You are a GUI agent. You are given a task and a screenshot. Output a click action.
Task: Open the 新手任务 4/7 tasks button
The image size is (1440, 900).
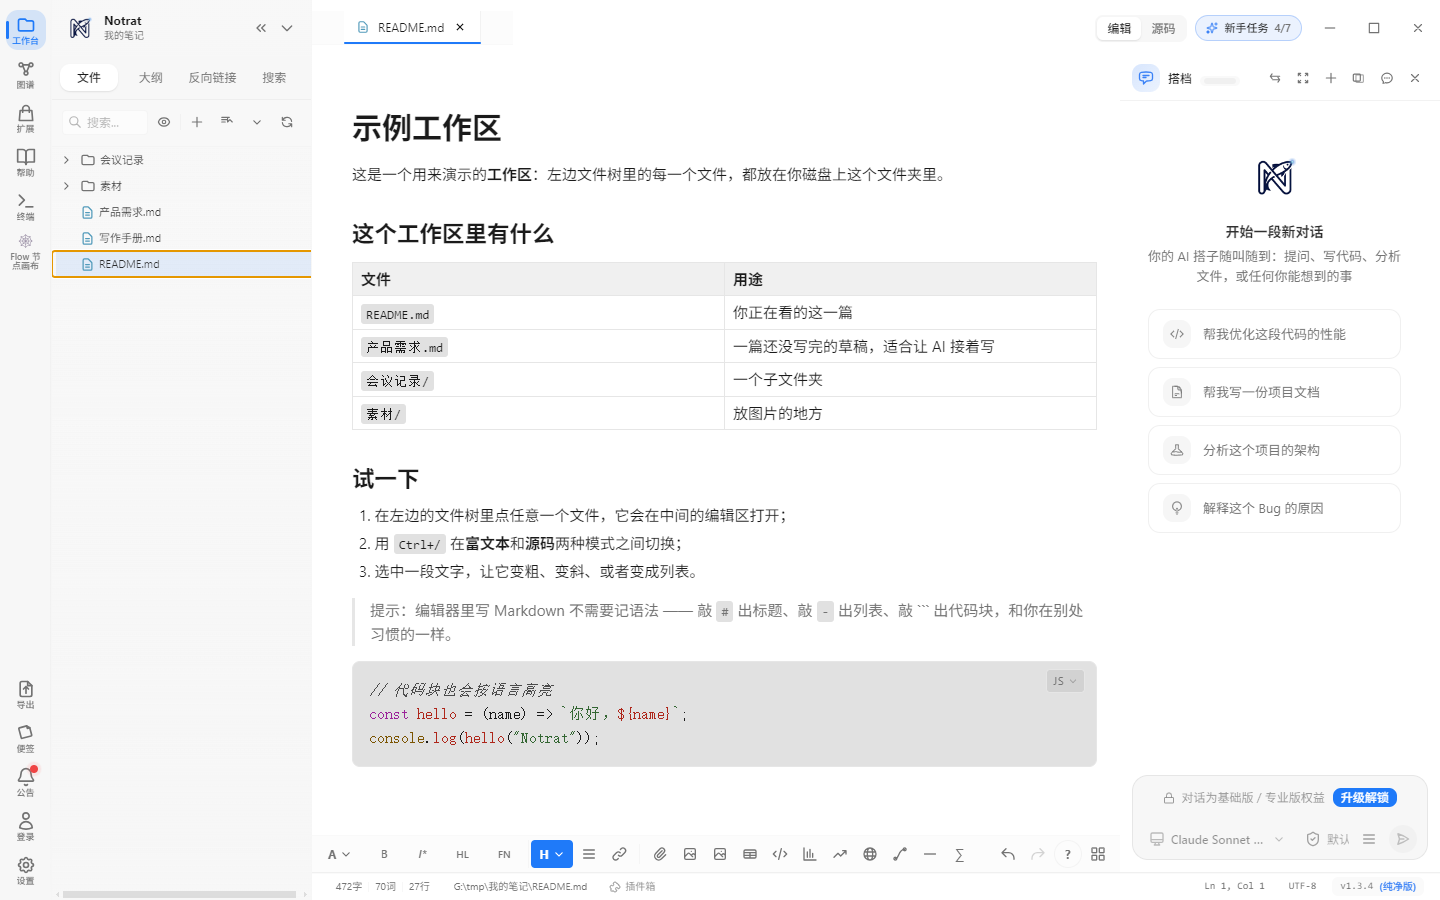click(1248, 28)
